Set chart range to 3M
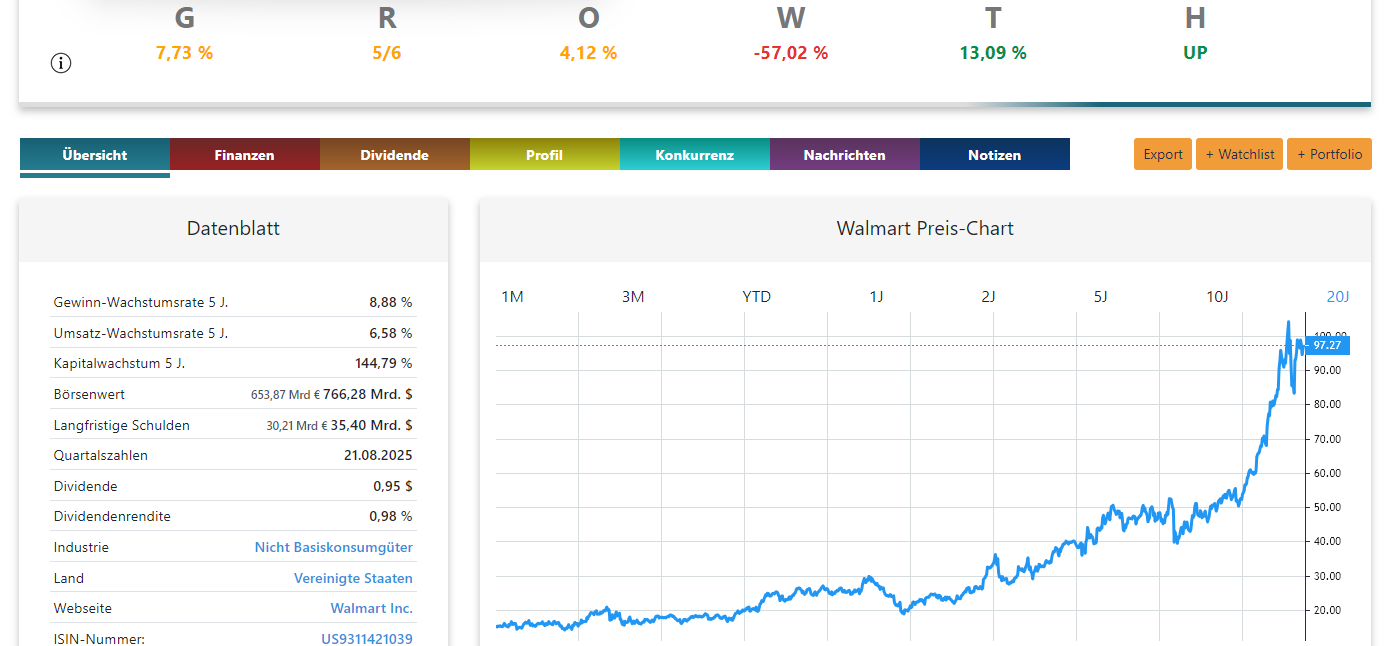 pos(633,297)
